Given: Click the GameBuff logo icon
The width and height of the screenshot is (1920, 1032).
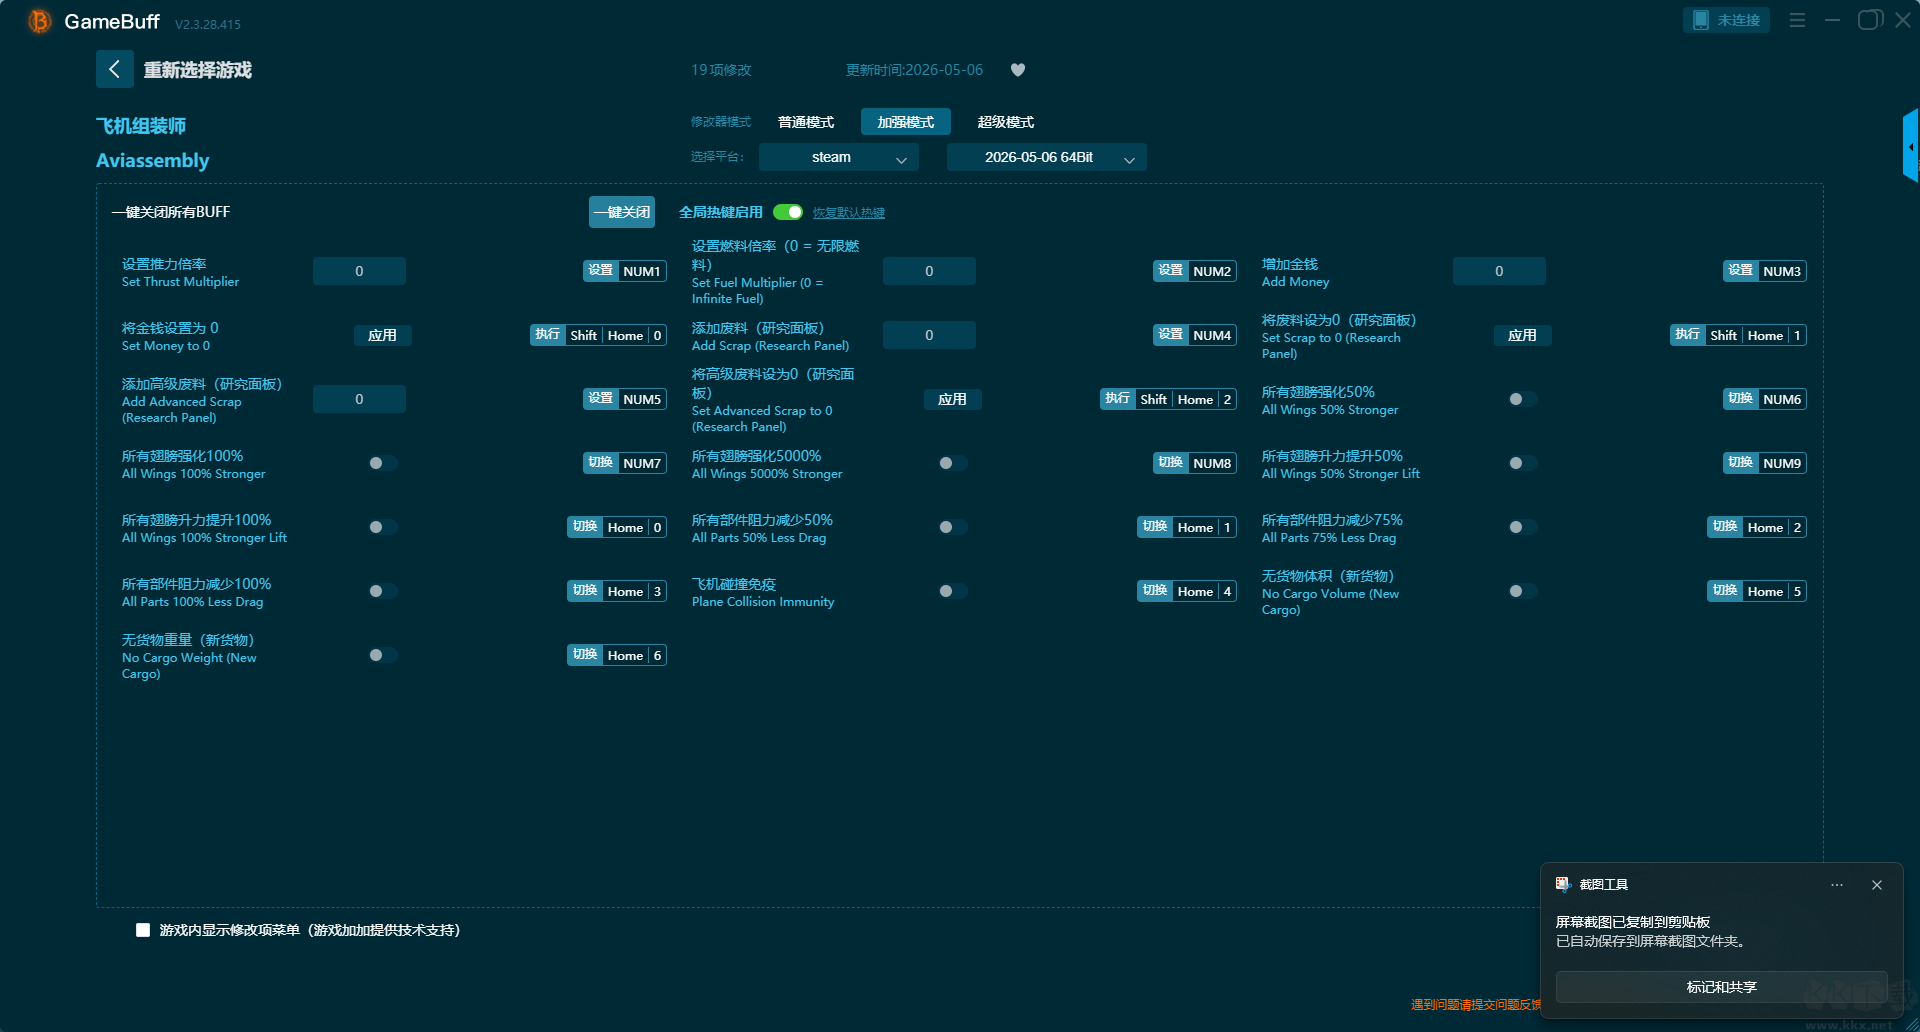Looking at the screenshot, I should click(40, 21).
